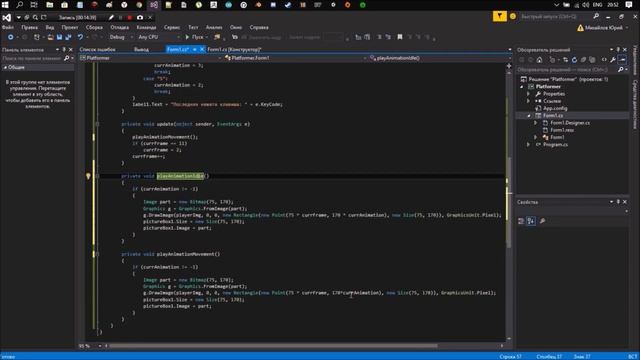Open the Platformer project scope dropdown in editor

pyautogui.click(x=151, y=58)
